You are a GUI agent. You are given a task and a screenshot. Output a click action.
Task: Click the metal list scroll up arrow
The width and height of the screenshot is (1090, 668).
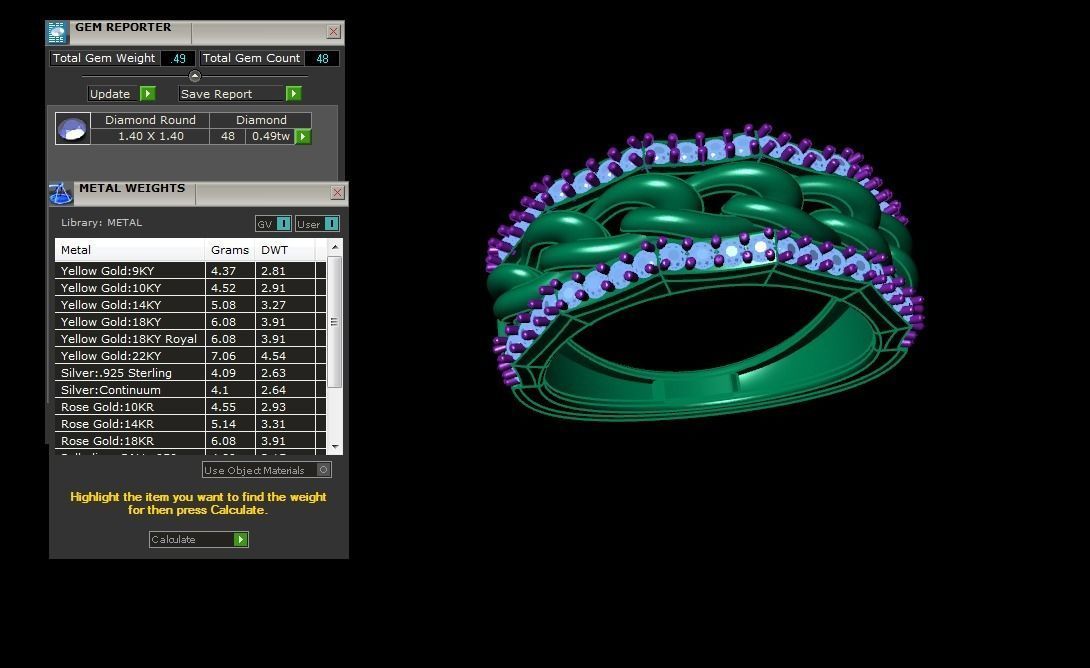[x=335, y=247]
